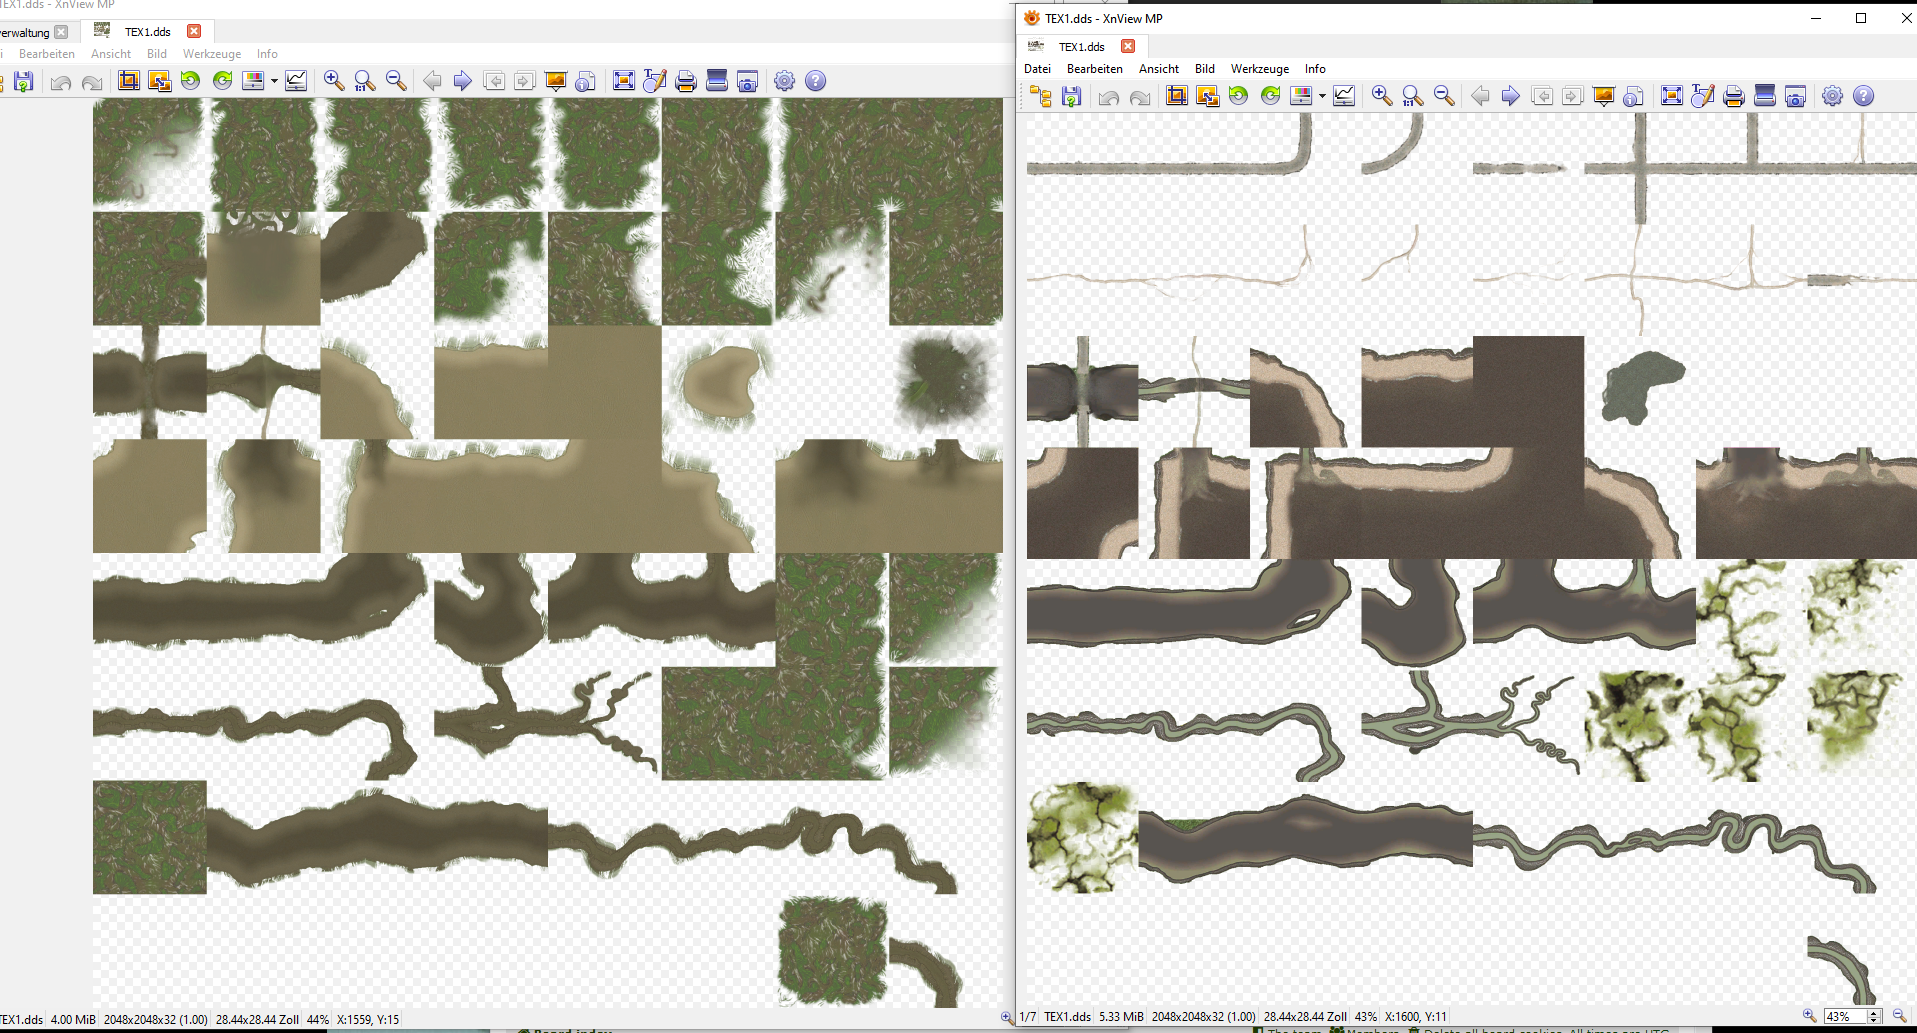This screenshot has width=1917, height=1033.
Task: Select TEX1.dds tab in right window
Action: (x=1081, y=47)
